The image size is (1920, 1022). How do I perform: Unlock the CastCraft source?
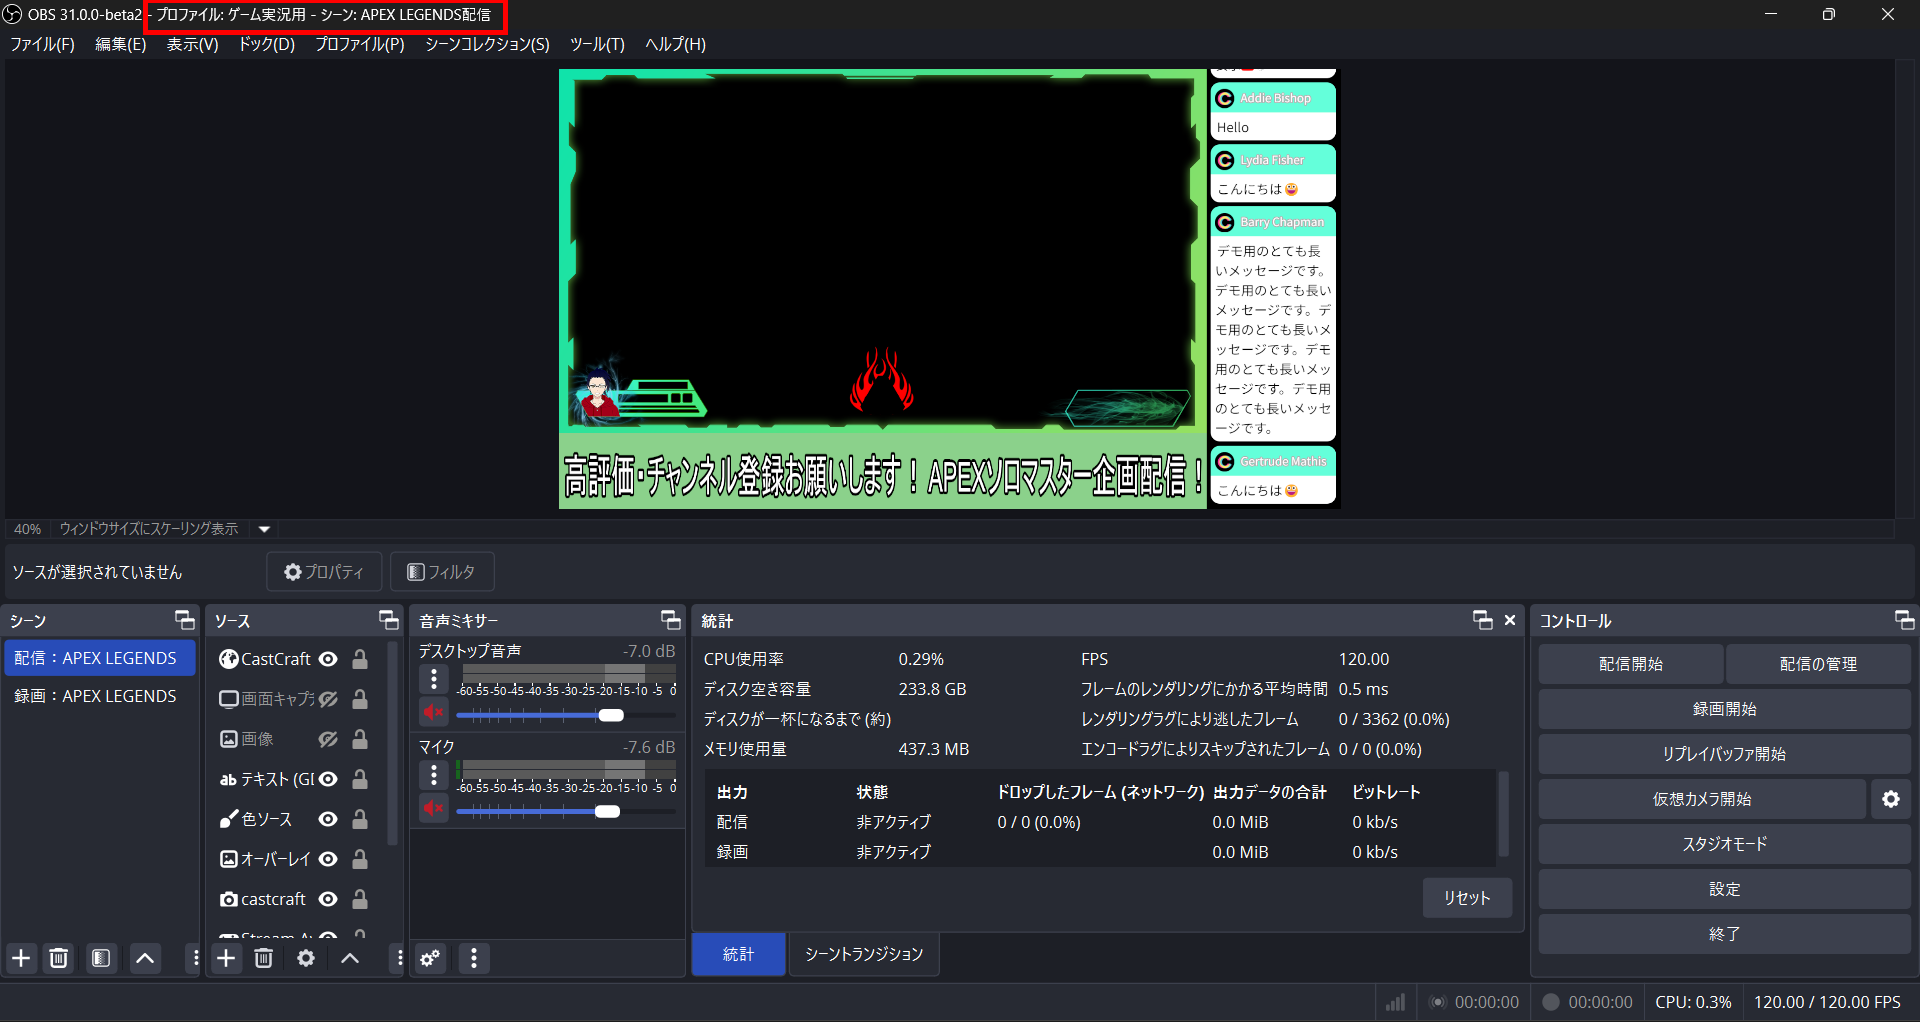click(360, 659)
